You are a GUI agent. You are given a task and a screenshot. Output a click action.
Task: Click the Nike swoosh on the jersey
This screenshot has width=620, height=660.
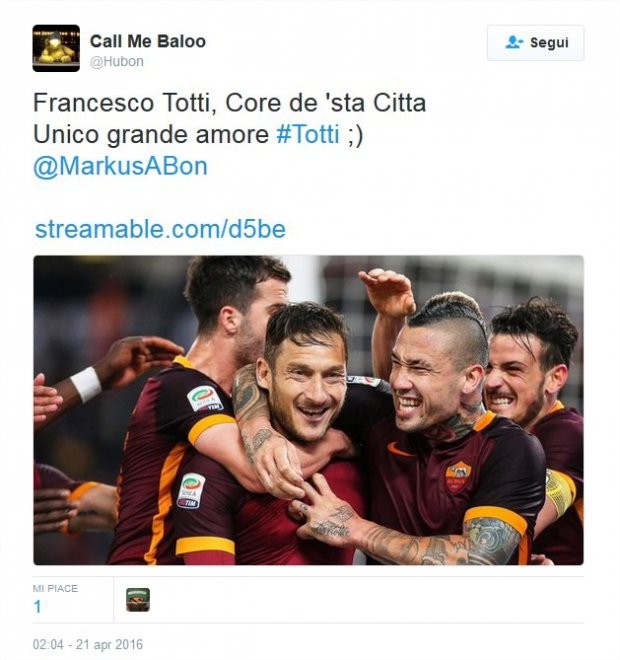click(399, 450)
